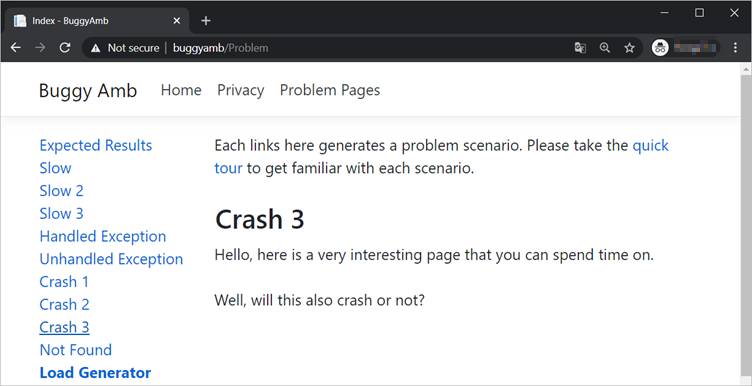
Task: Select the Index - BuggyAmb tab
Action: point(96,21)
